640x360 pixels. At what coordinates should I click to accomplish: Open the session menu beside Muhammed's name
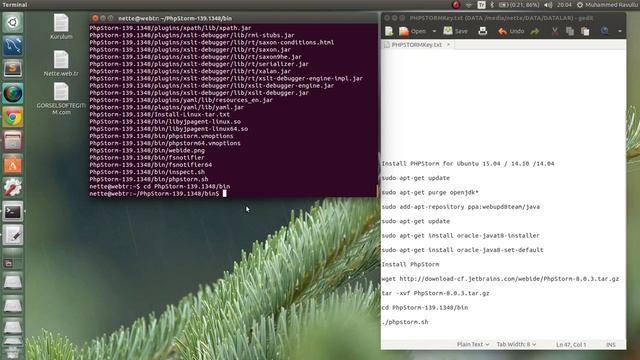point(580,5)
